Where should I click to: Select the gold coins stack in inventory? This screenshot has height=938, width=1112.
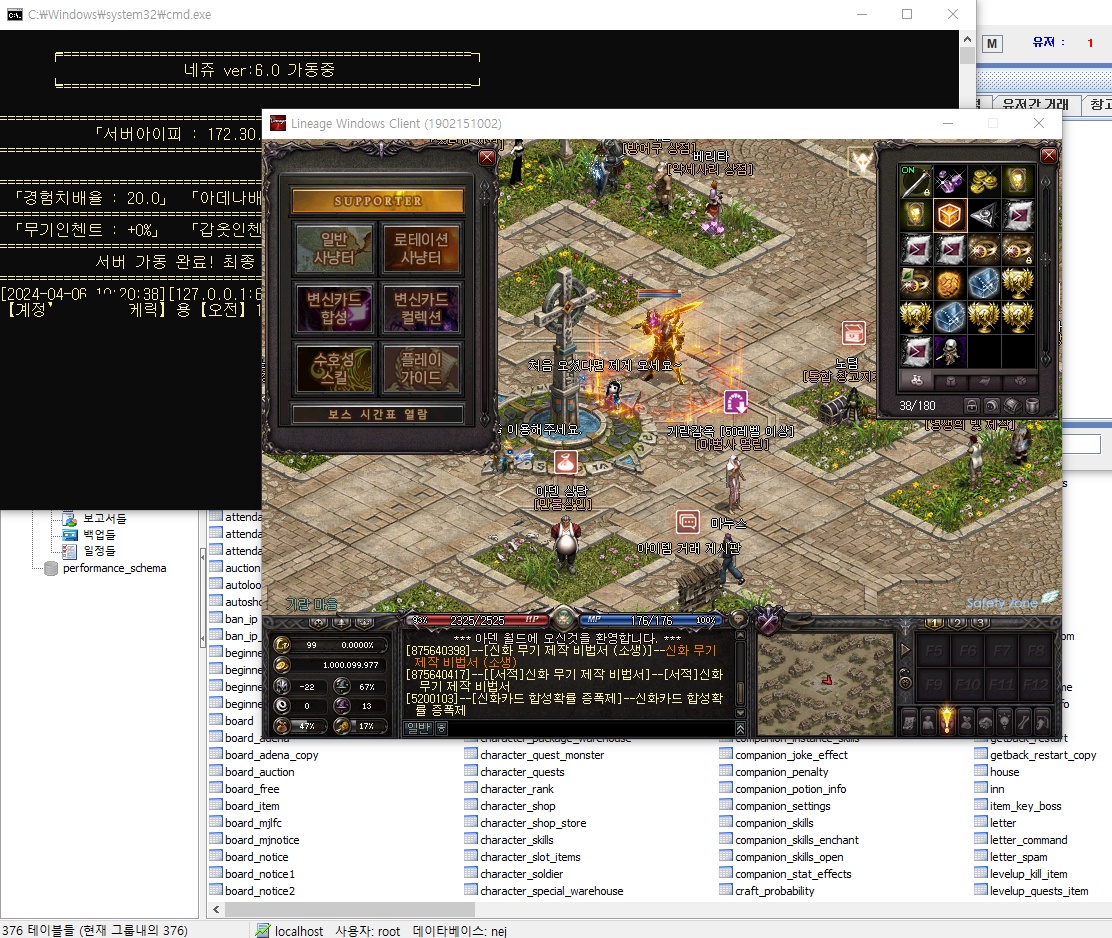983,182
